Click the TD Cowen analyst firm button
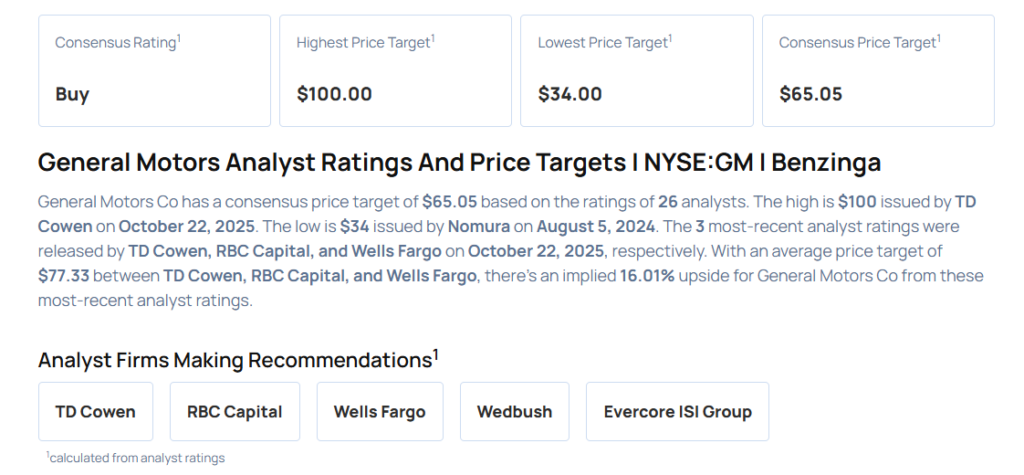Image resolution: width=1024 pixels, height=475 pixels. pyautogui.click(x=96, y=411)
